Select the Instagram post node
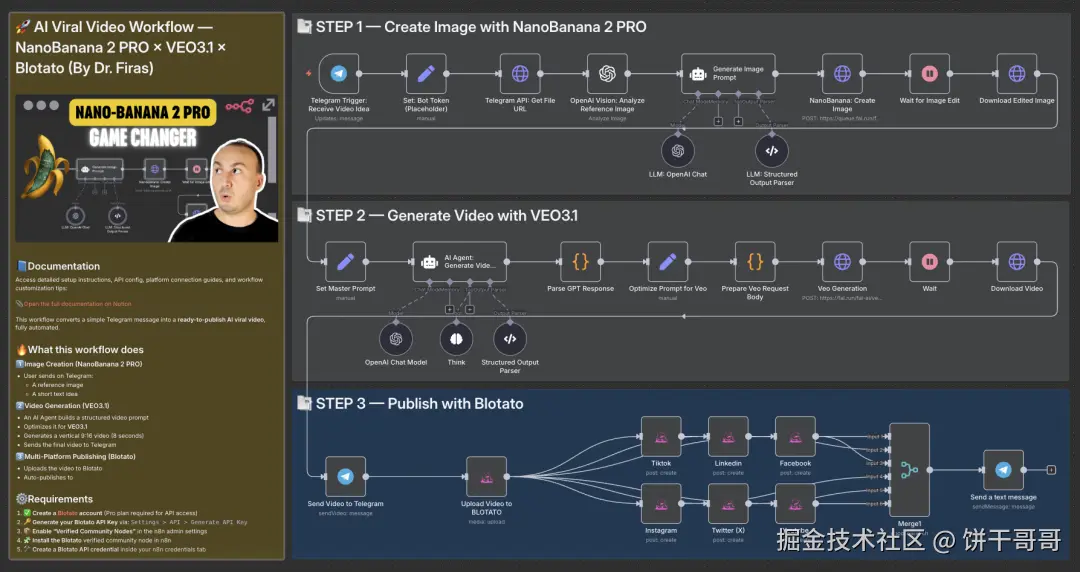 (661, 504)
